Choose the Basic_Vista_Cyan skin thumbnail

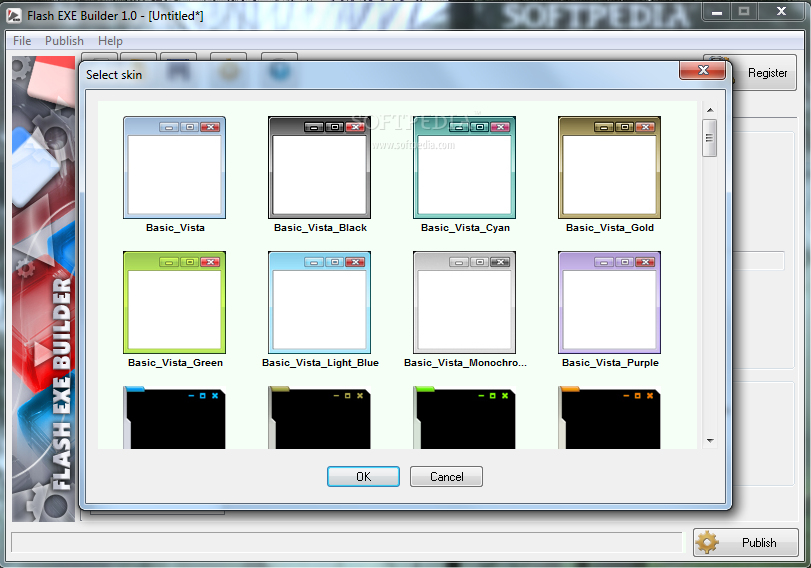click(x=464, y=168)
